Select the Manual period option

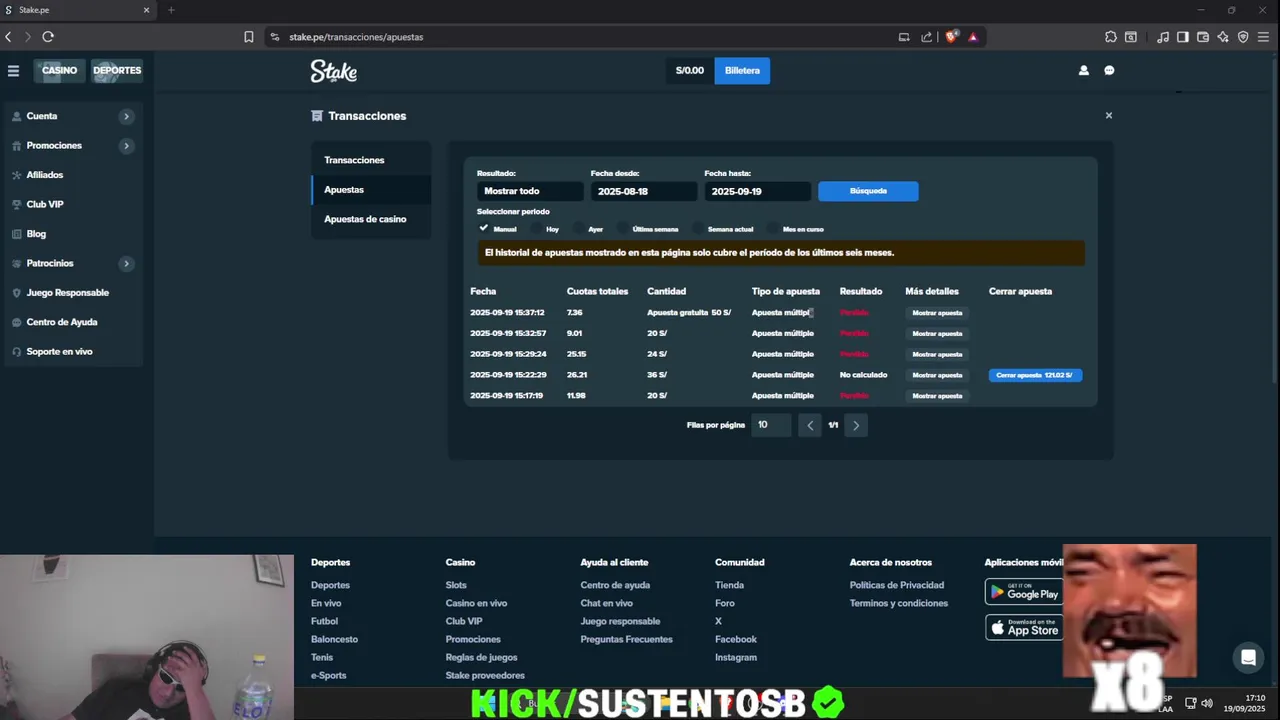click(497, 229)
